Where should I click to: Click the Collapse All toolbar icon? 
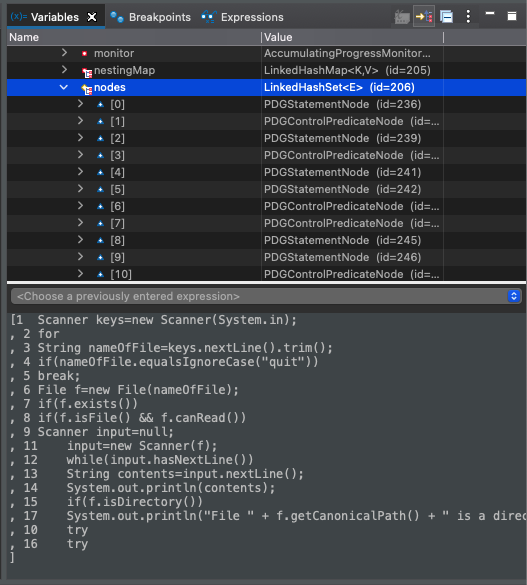click(x=446, y=17)
